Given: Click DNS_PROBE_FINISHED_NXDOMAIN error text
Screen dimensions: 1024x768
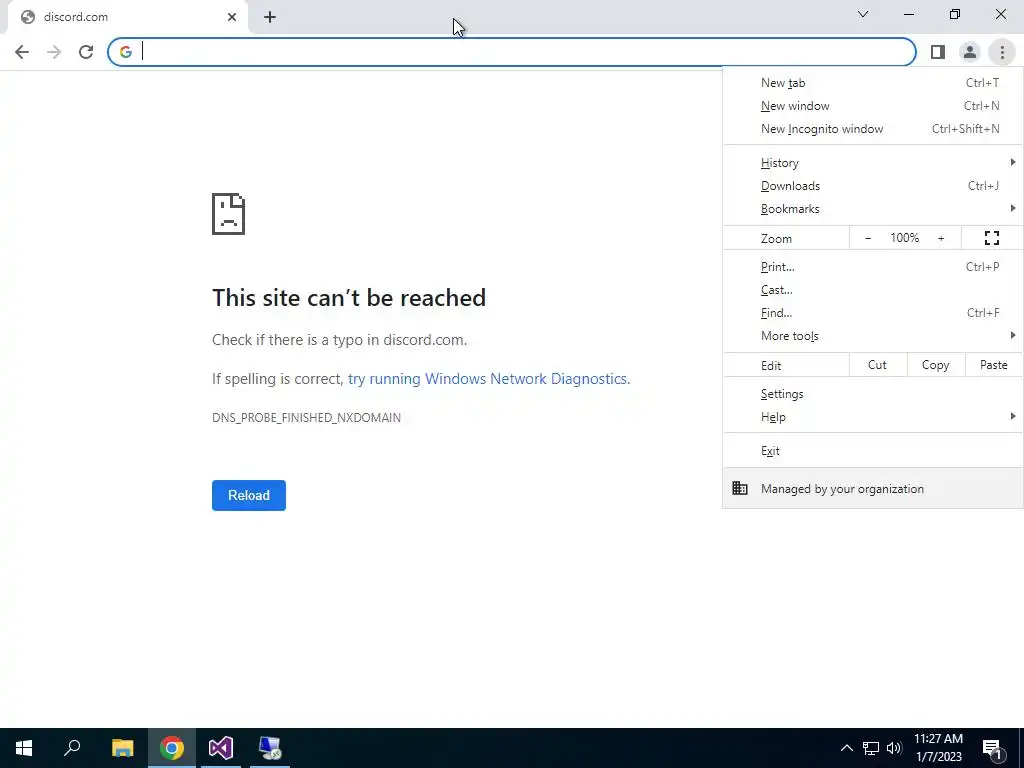Looking at the screenshot, I should pos(306,417).
